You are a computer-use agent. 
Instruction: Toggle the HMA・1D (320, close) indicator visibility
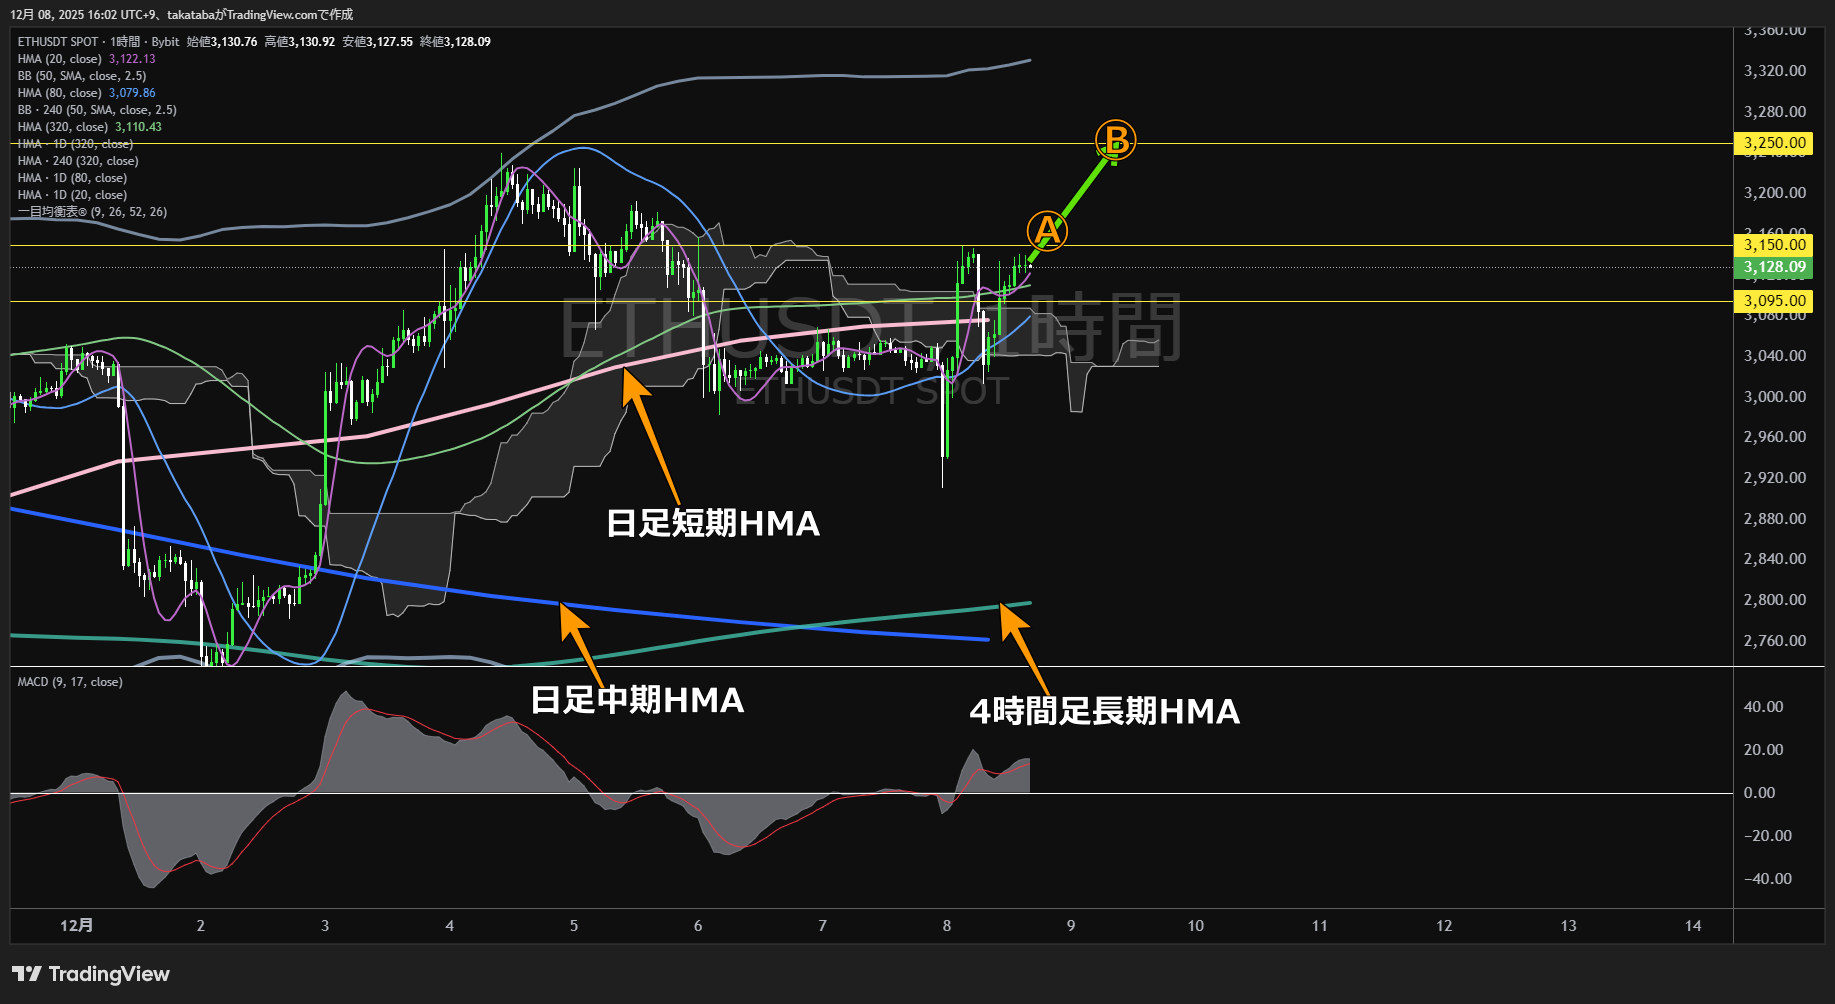click(x=75, y=143)
